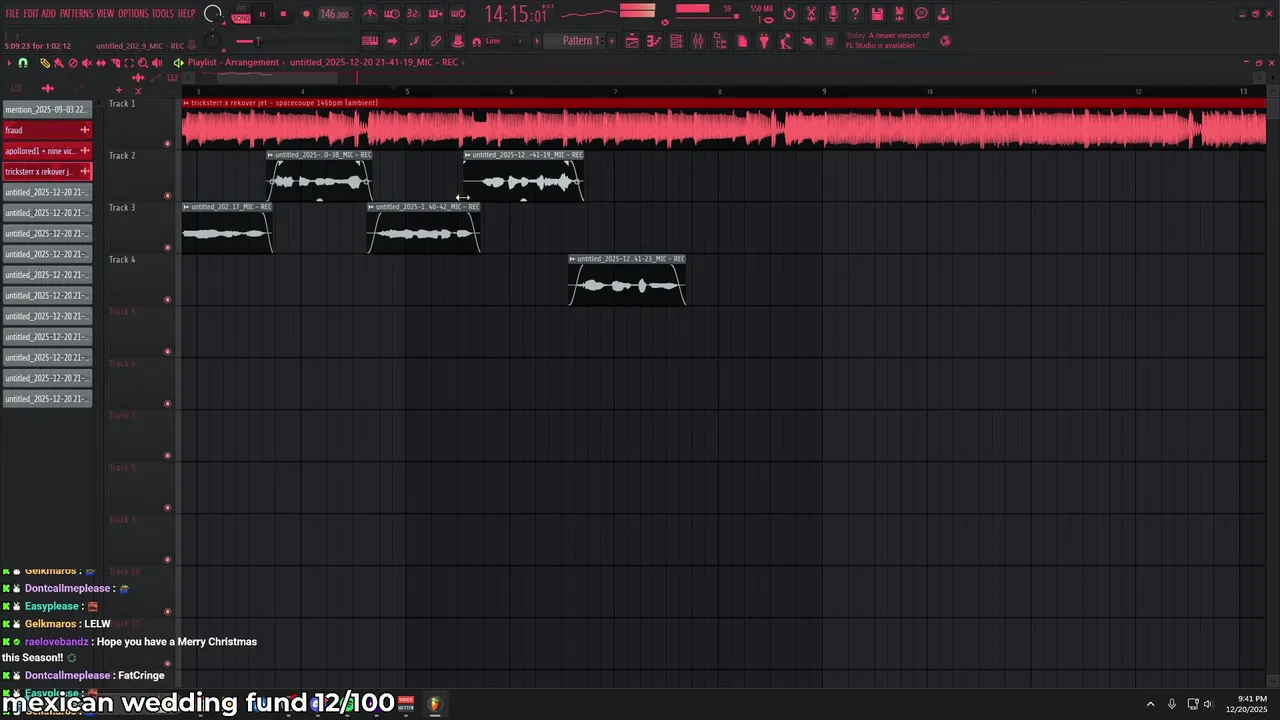Toggle the playlist snap magnet

(23, 63)
